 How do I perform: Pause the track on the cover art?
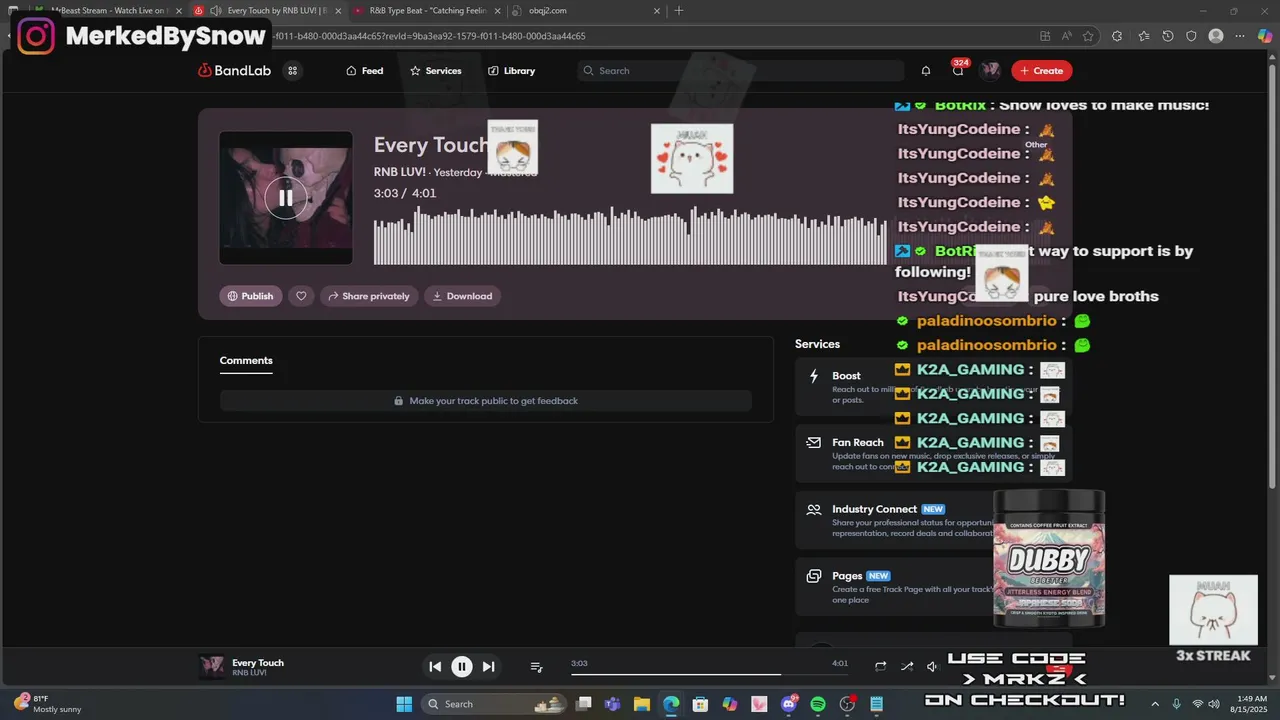(x=286, y=198)
